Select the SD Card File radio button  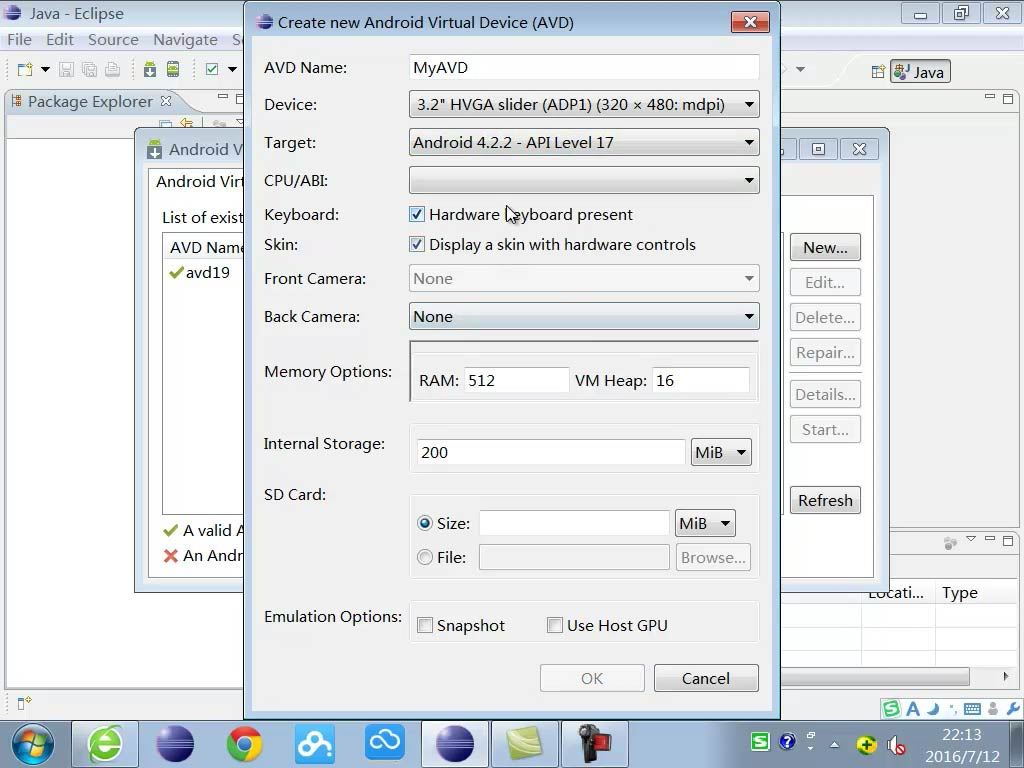pos(424,557)
